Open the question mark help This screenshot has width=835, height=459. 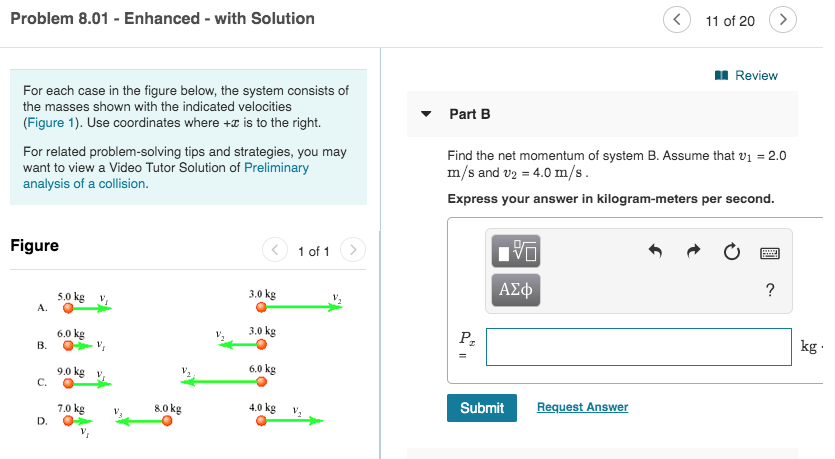pos(769,290)
